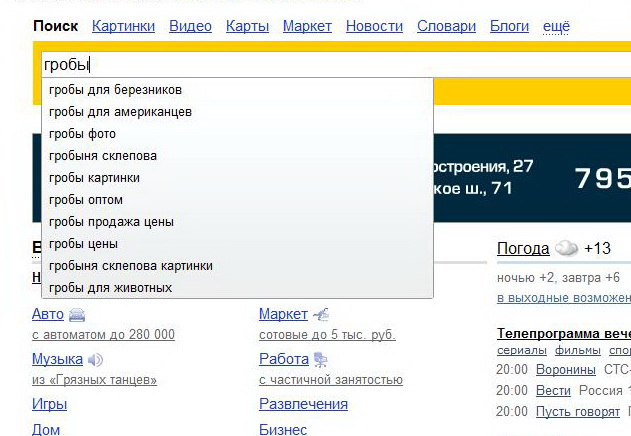Open the Словари tab

coord(446,26)
